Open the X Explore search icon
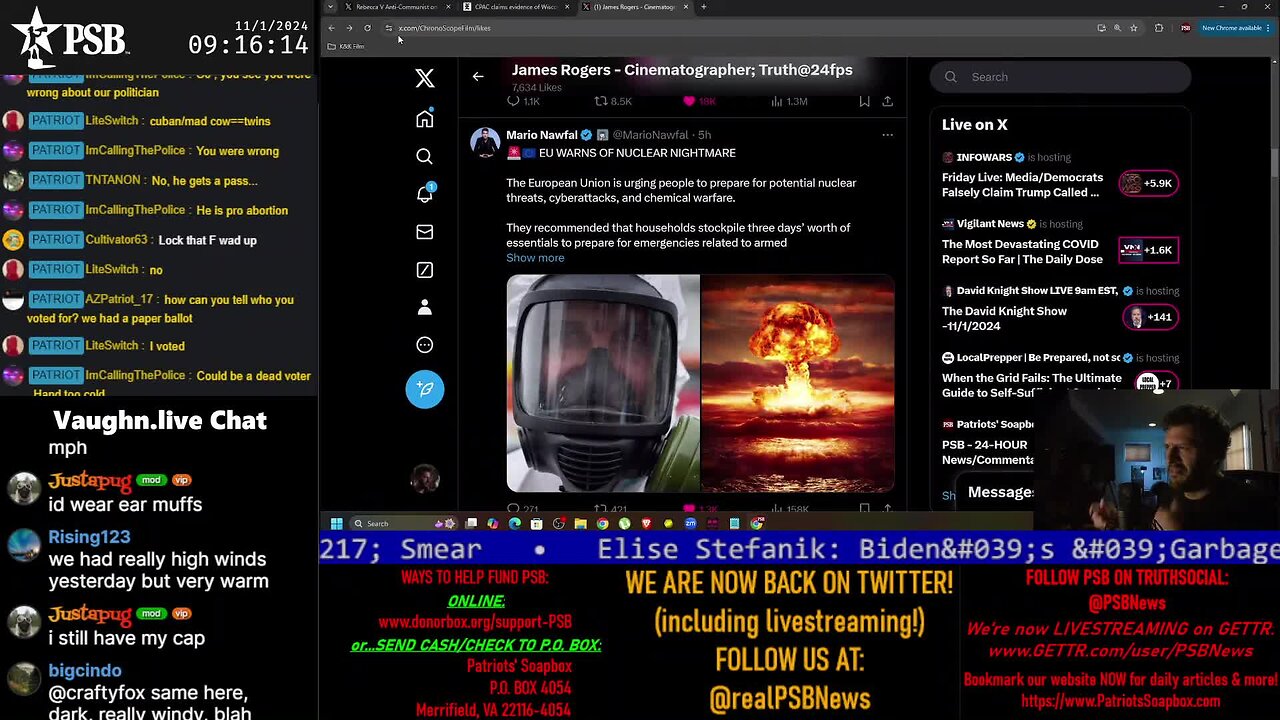Image resolution: width=1280 pixels, height=720 pixels. pyautogui.click(x=425, y=156)
